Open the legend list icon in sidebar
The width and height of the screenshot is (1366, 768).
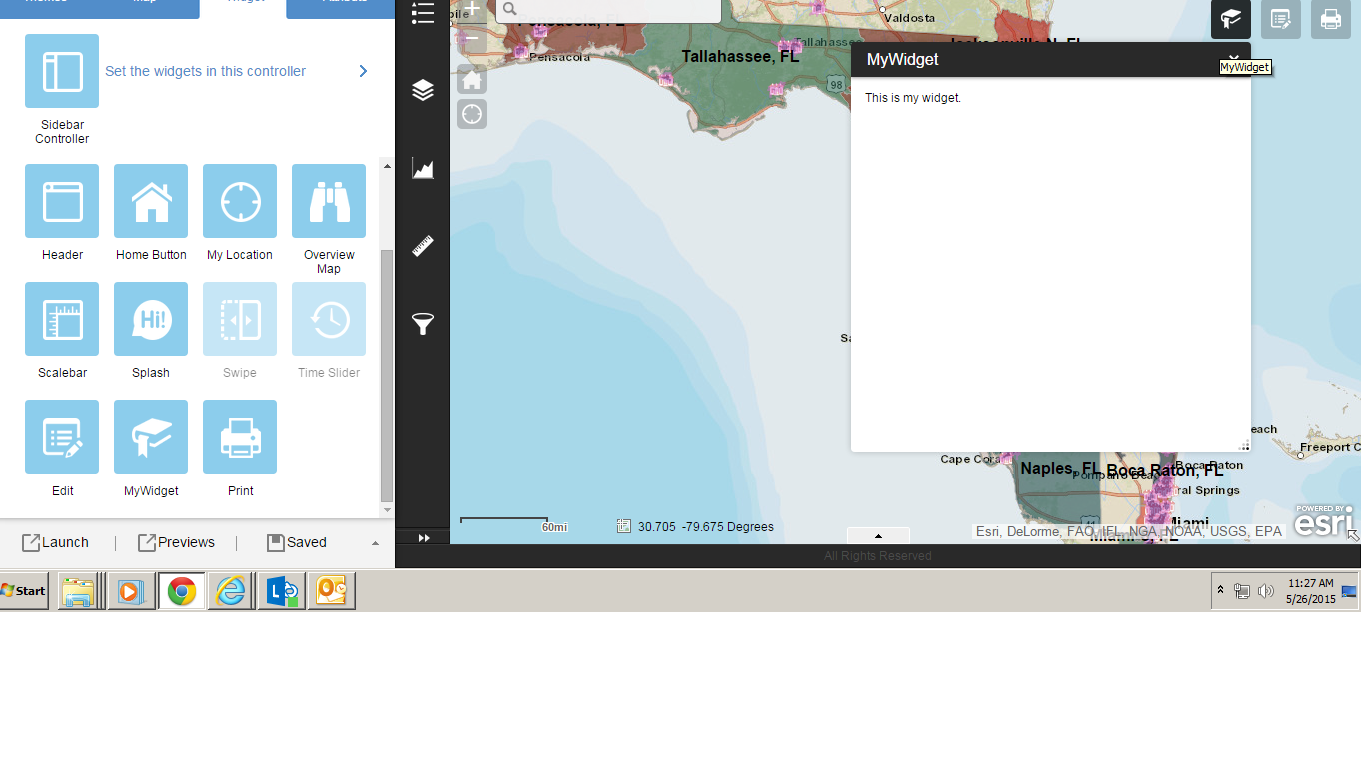click(423, 13)
